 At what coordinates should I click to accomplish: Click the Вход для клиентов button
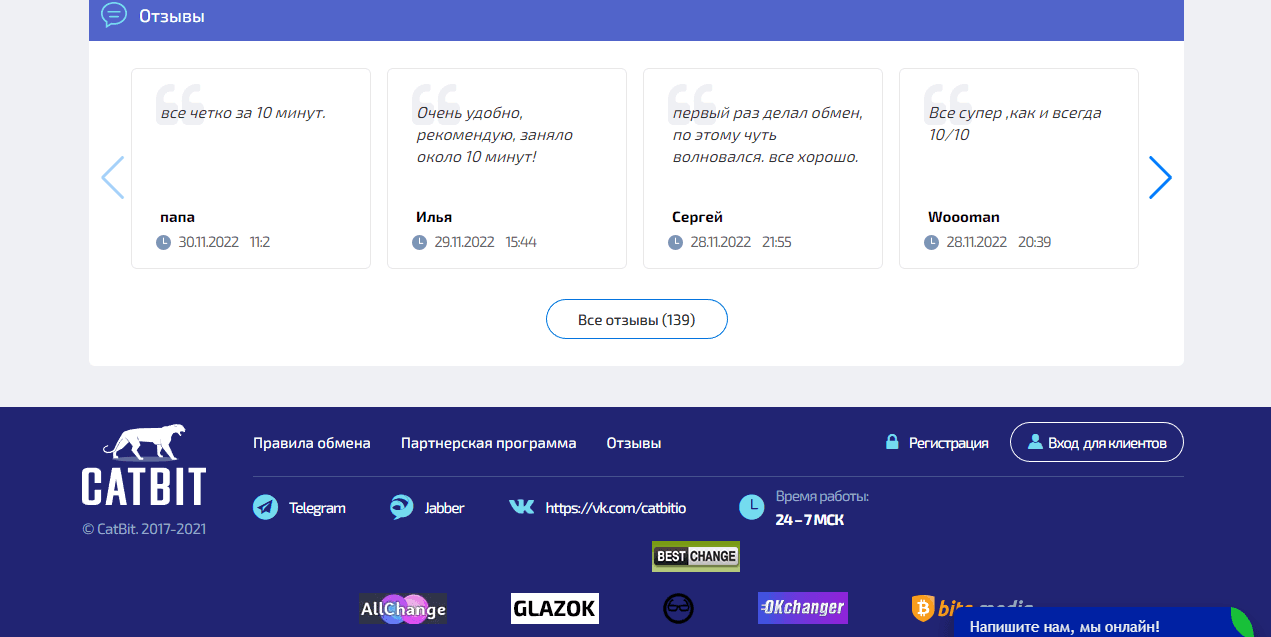pyautogui.click(x=1097, y=441)
